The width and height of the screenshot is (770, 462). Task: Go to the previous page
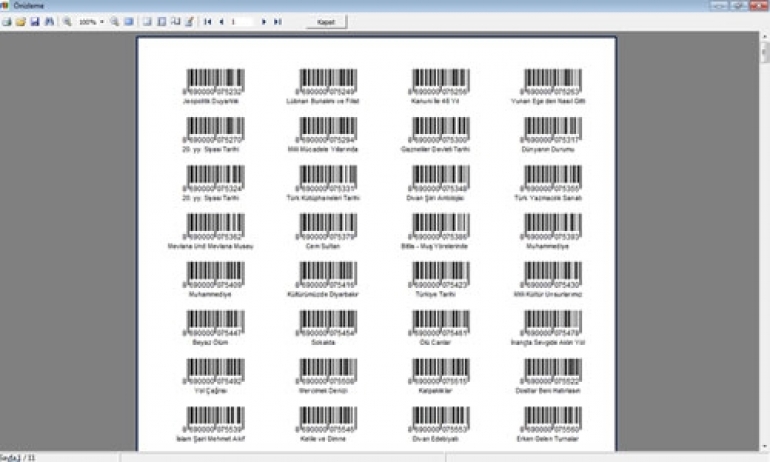click(221, 22)
